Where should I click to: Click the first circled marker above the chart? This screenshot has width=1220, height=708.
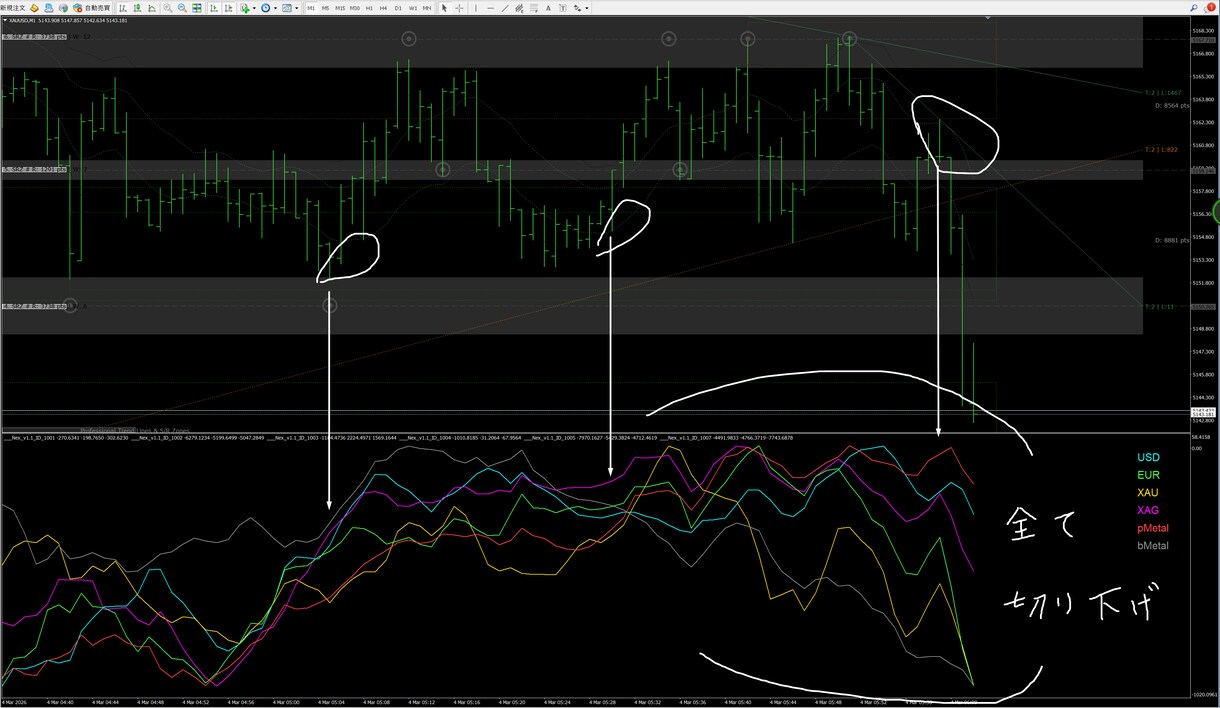(x=408, y=39)
